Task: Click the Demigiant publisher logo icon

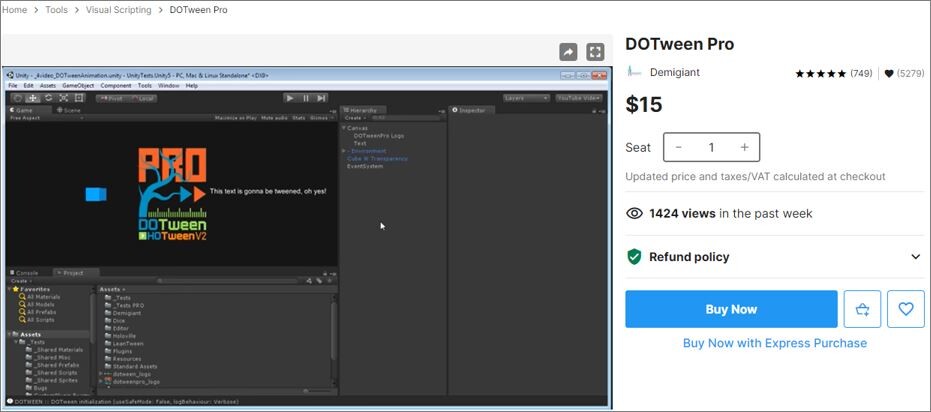Action: 634,72
